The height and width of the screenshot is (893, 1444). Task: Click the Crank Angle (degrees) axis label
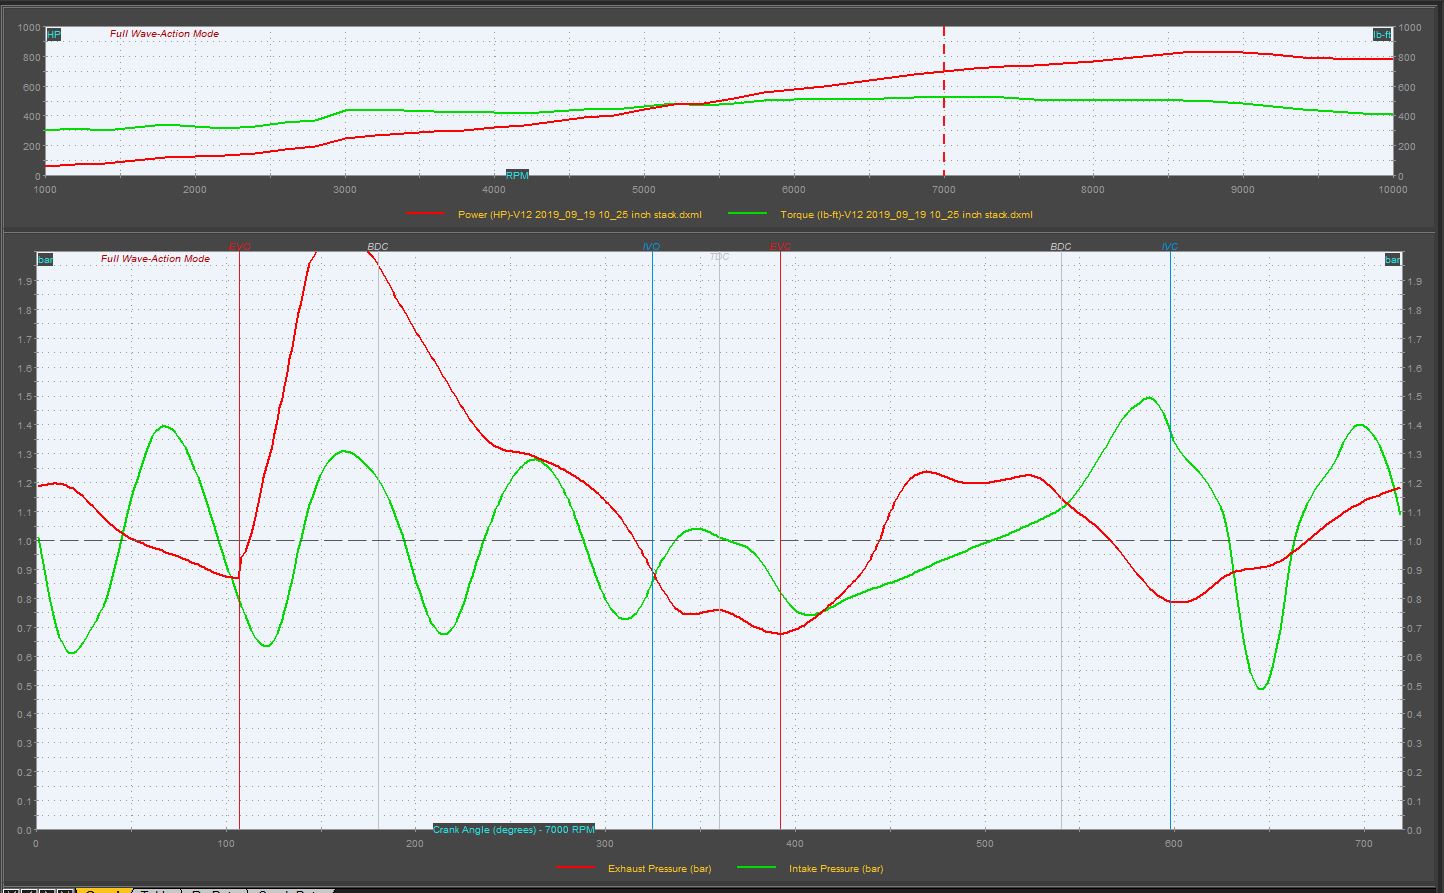514,829
